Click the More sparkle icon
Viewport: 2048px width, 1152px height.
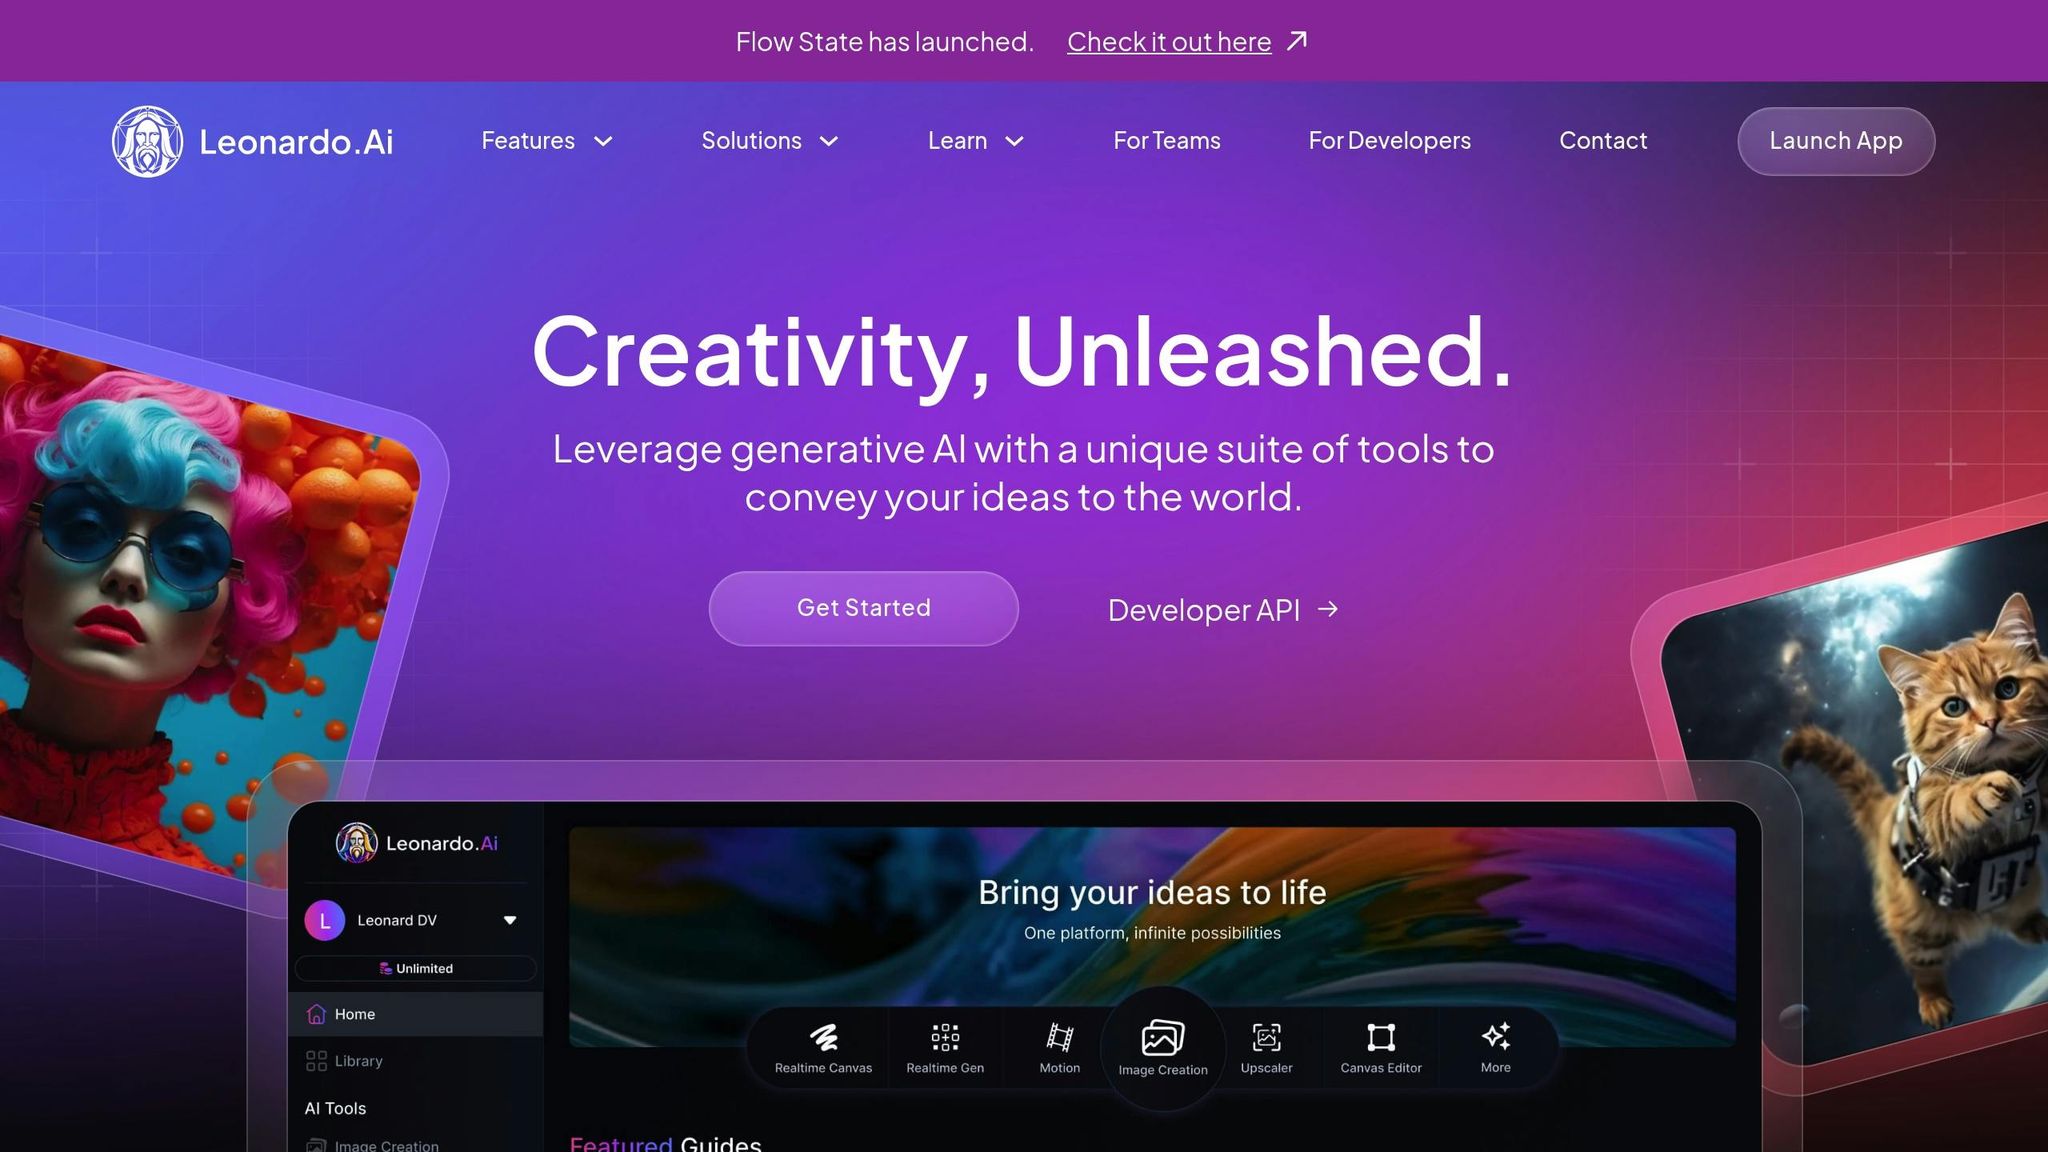click(x=1496, y=1036)
